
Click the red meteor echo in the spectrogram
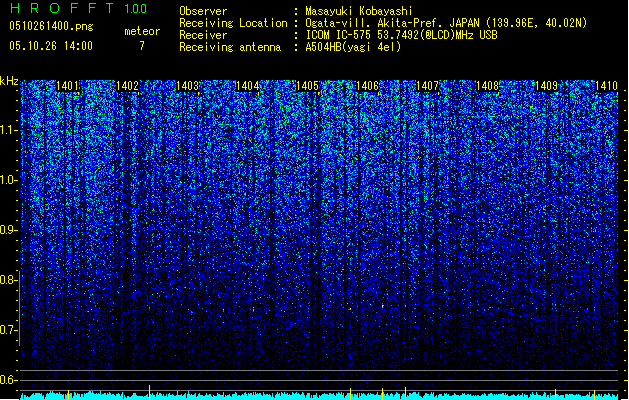(x=150, y=309)
